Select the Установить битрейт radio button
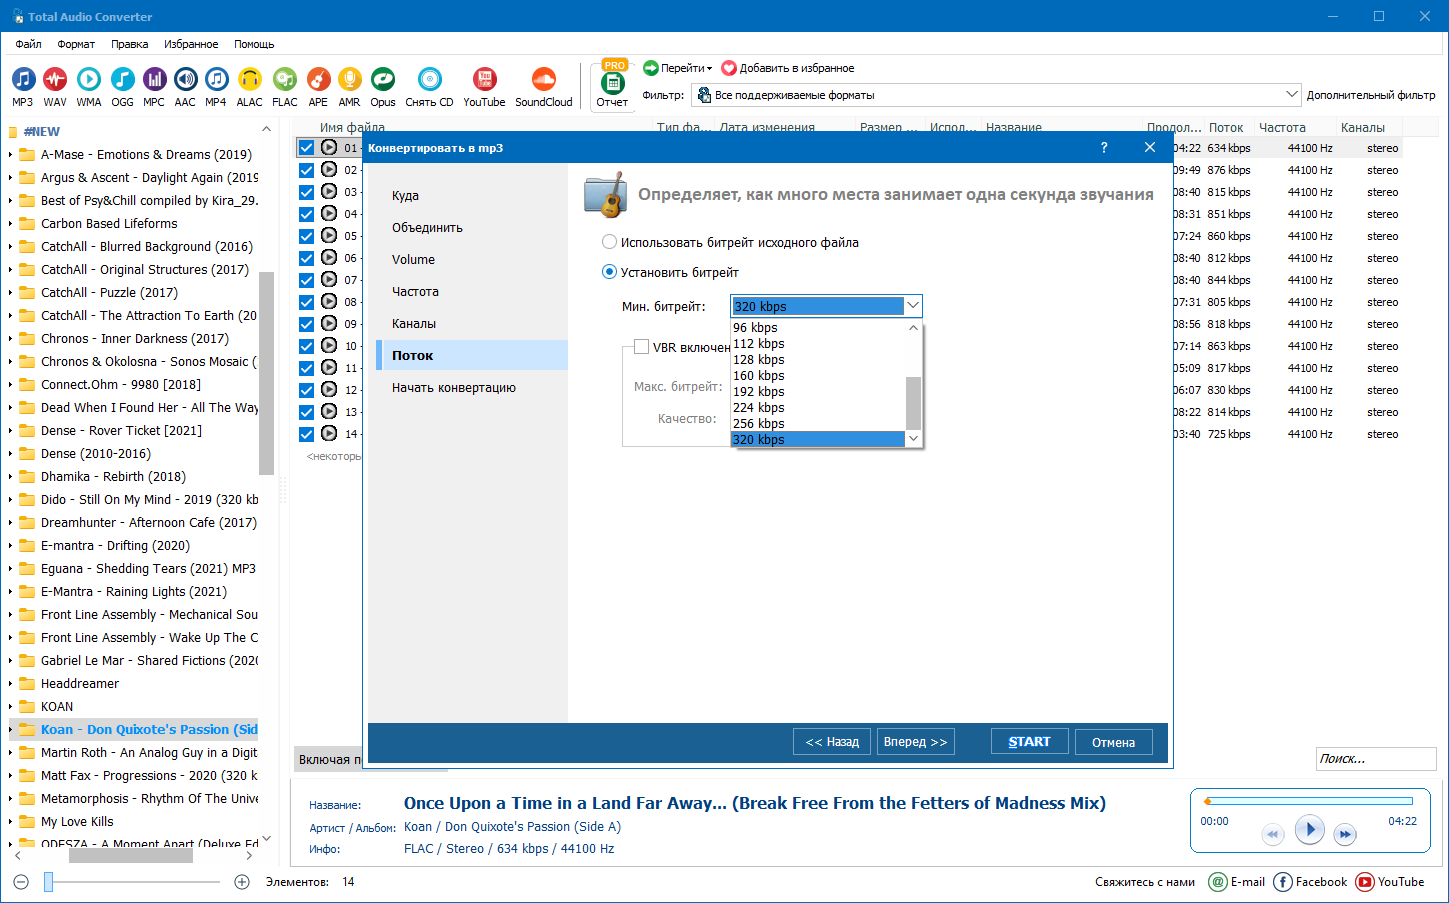 (609, 272)
